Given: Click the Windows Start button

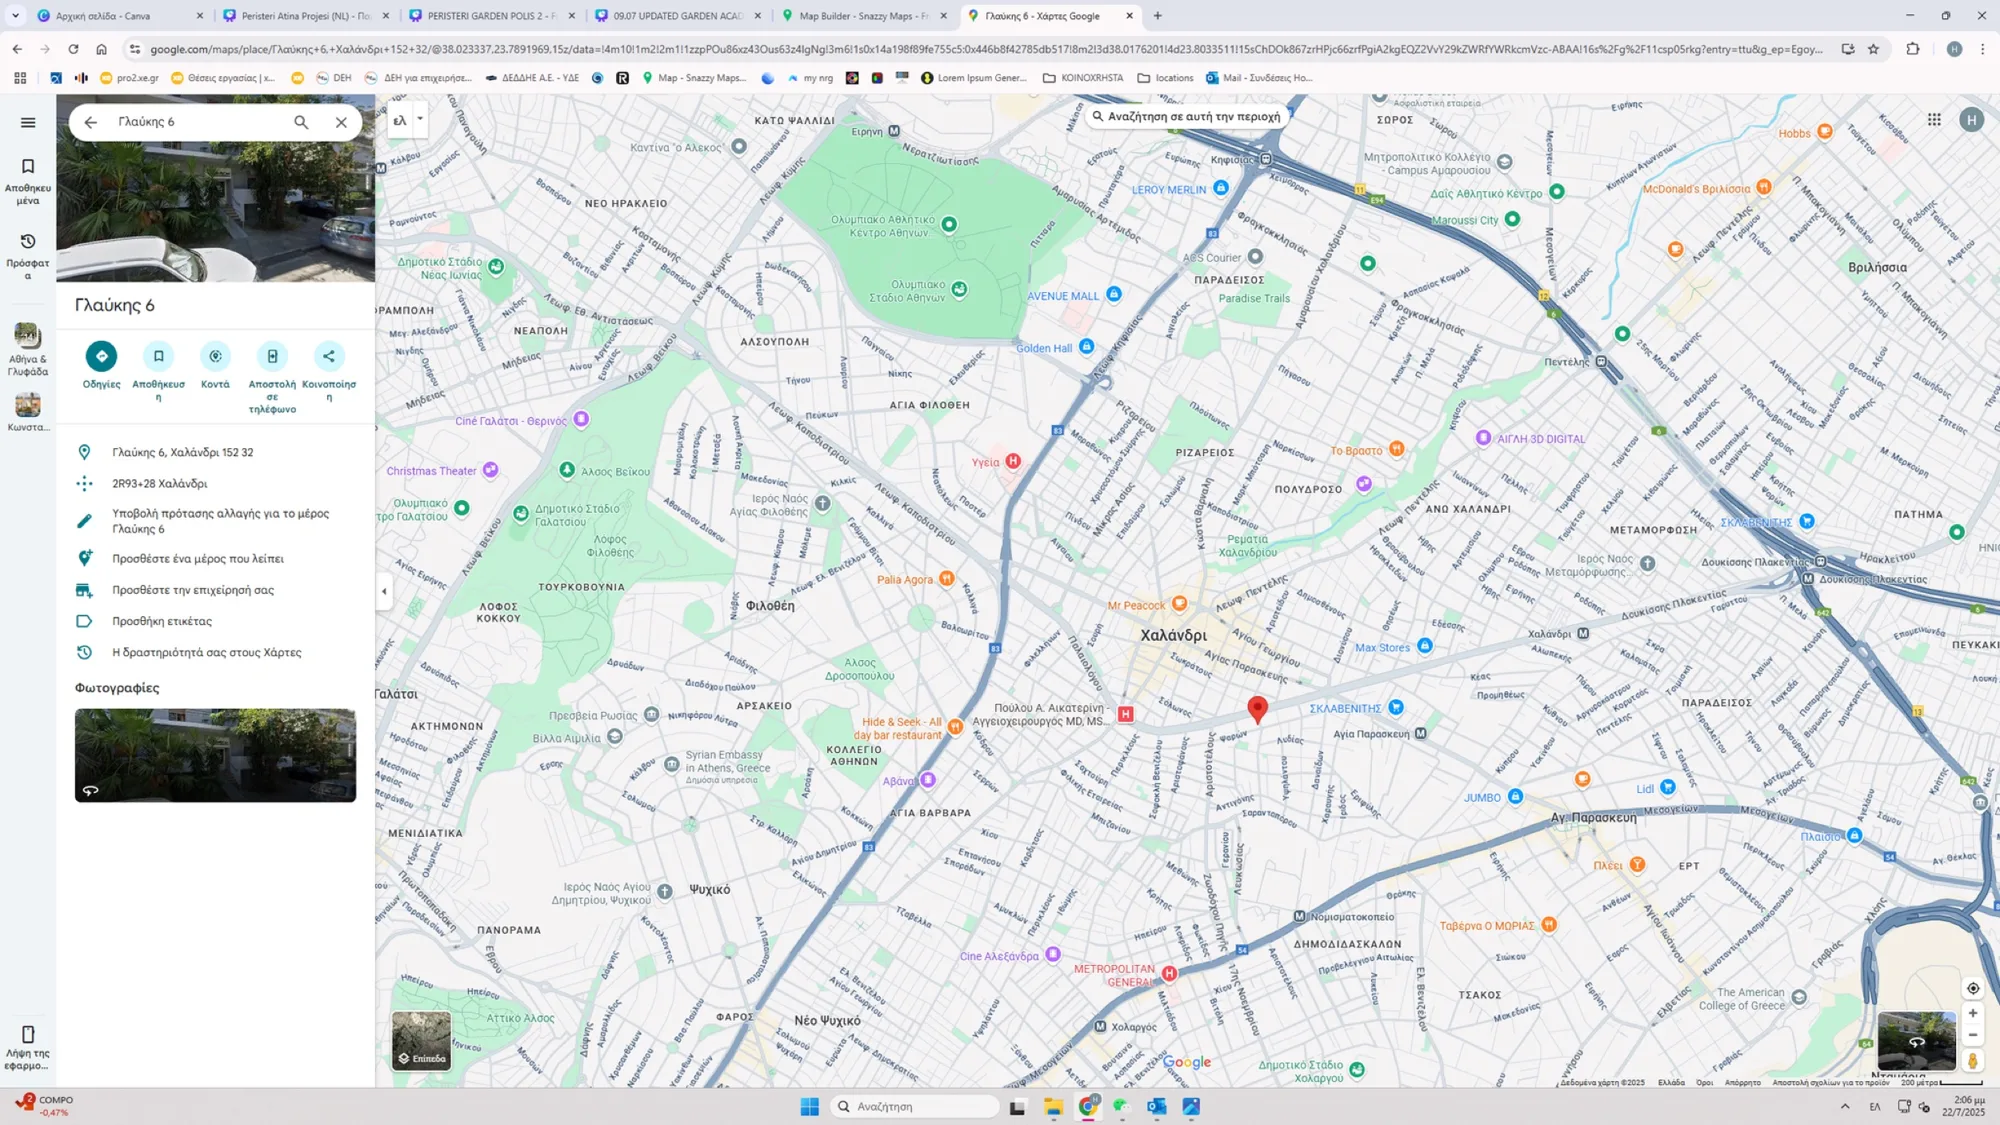Looking at the screenshot, I should (809, 1106).
